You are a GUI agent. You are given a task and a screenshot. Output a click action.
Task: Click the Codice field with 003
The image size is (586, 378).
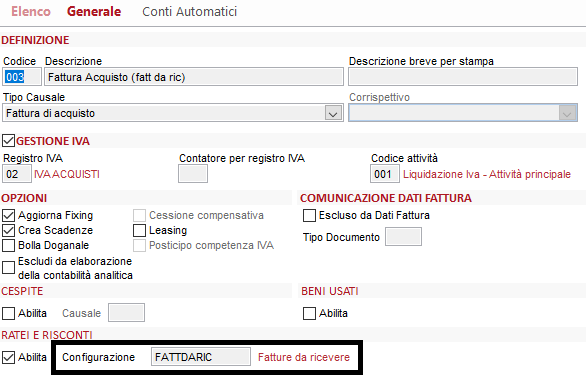pyautogui.click(x=22, y=77)
